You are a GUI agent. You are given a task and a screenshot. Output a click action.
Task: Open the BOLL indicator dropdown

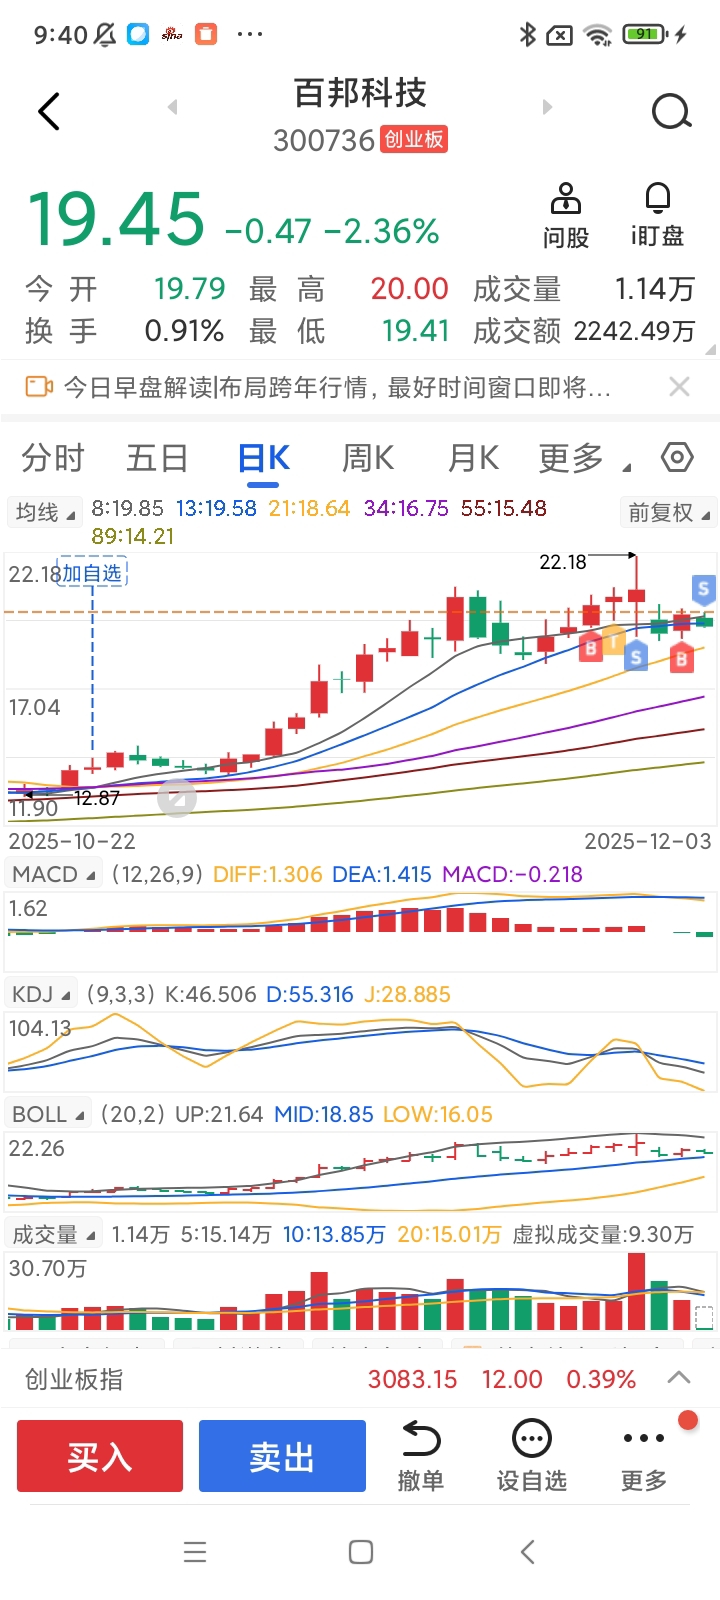pos(48,1114)
